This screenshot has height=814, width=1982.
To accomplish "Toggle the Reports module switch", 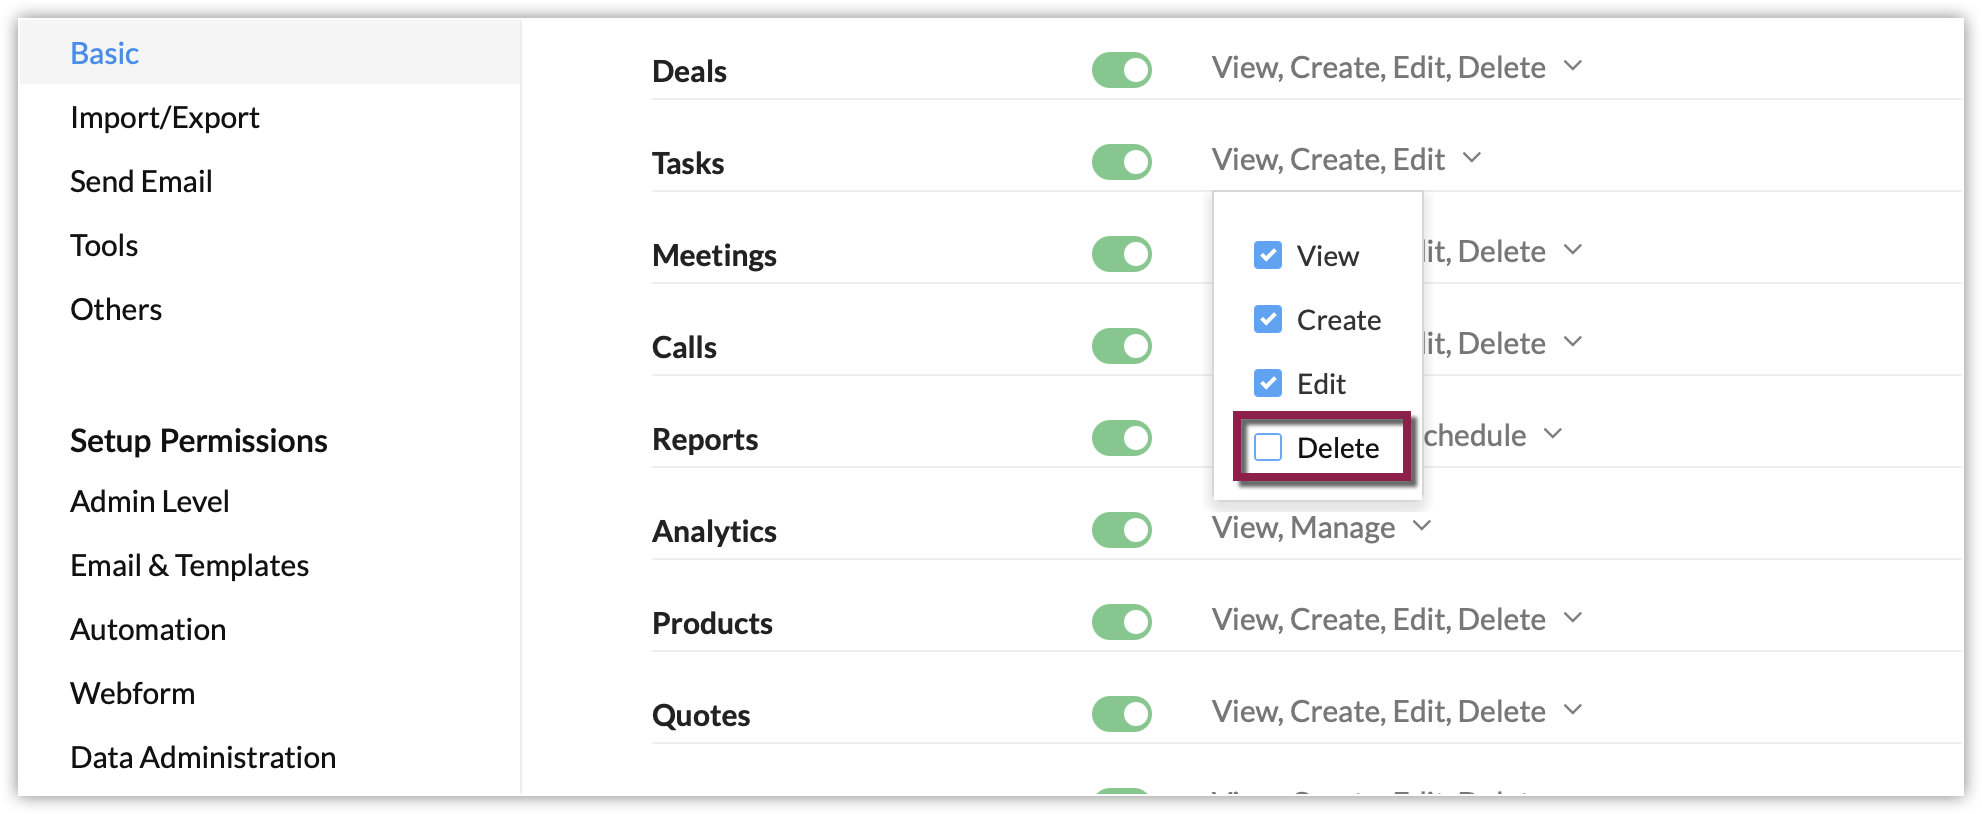I will 1121,438.
